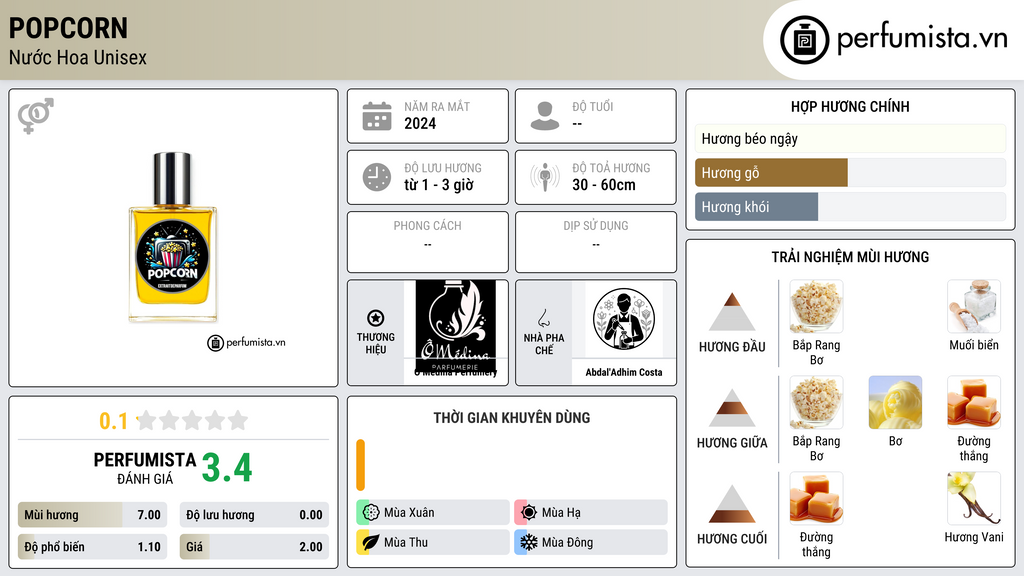1024x576 pixels.
Task: Click the Hợp hương chính heading
Action: (x=850, y=106)
